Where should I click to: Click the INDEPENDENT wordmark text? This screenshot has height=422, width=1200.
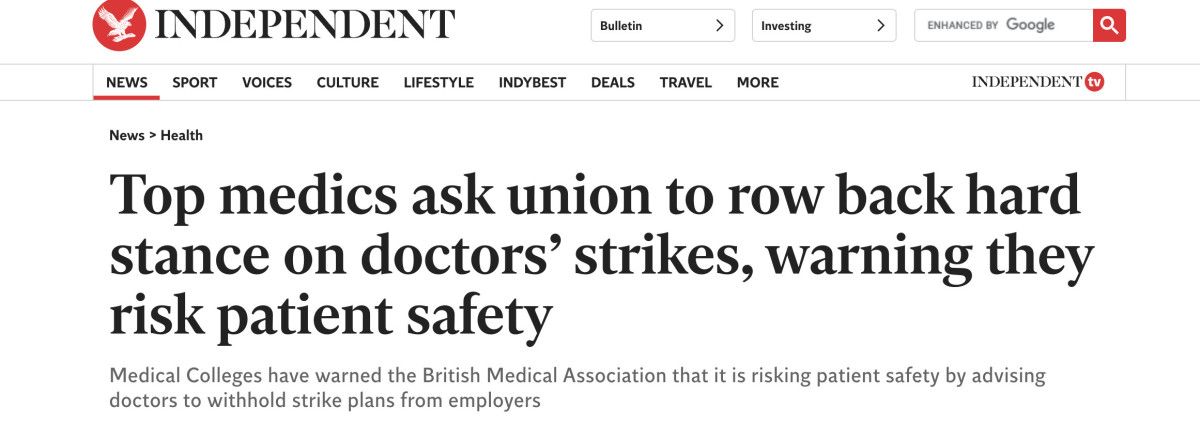305,25
